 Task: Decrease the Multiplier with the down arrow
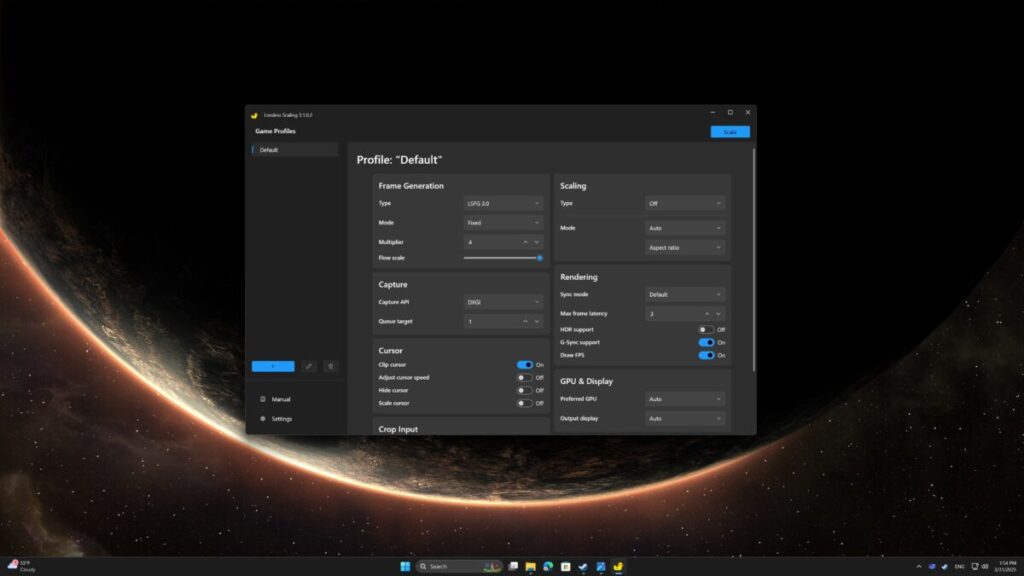pos(537,242)
